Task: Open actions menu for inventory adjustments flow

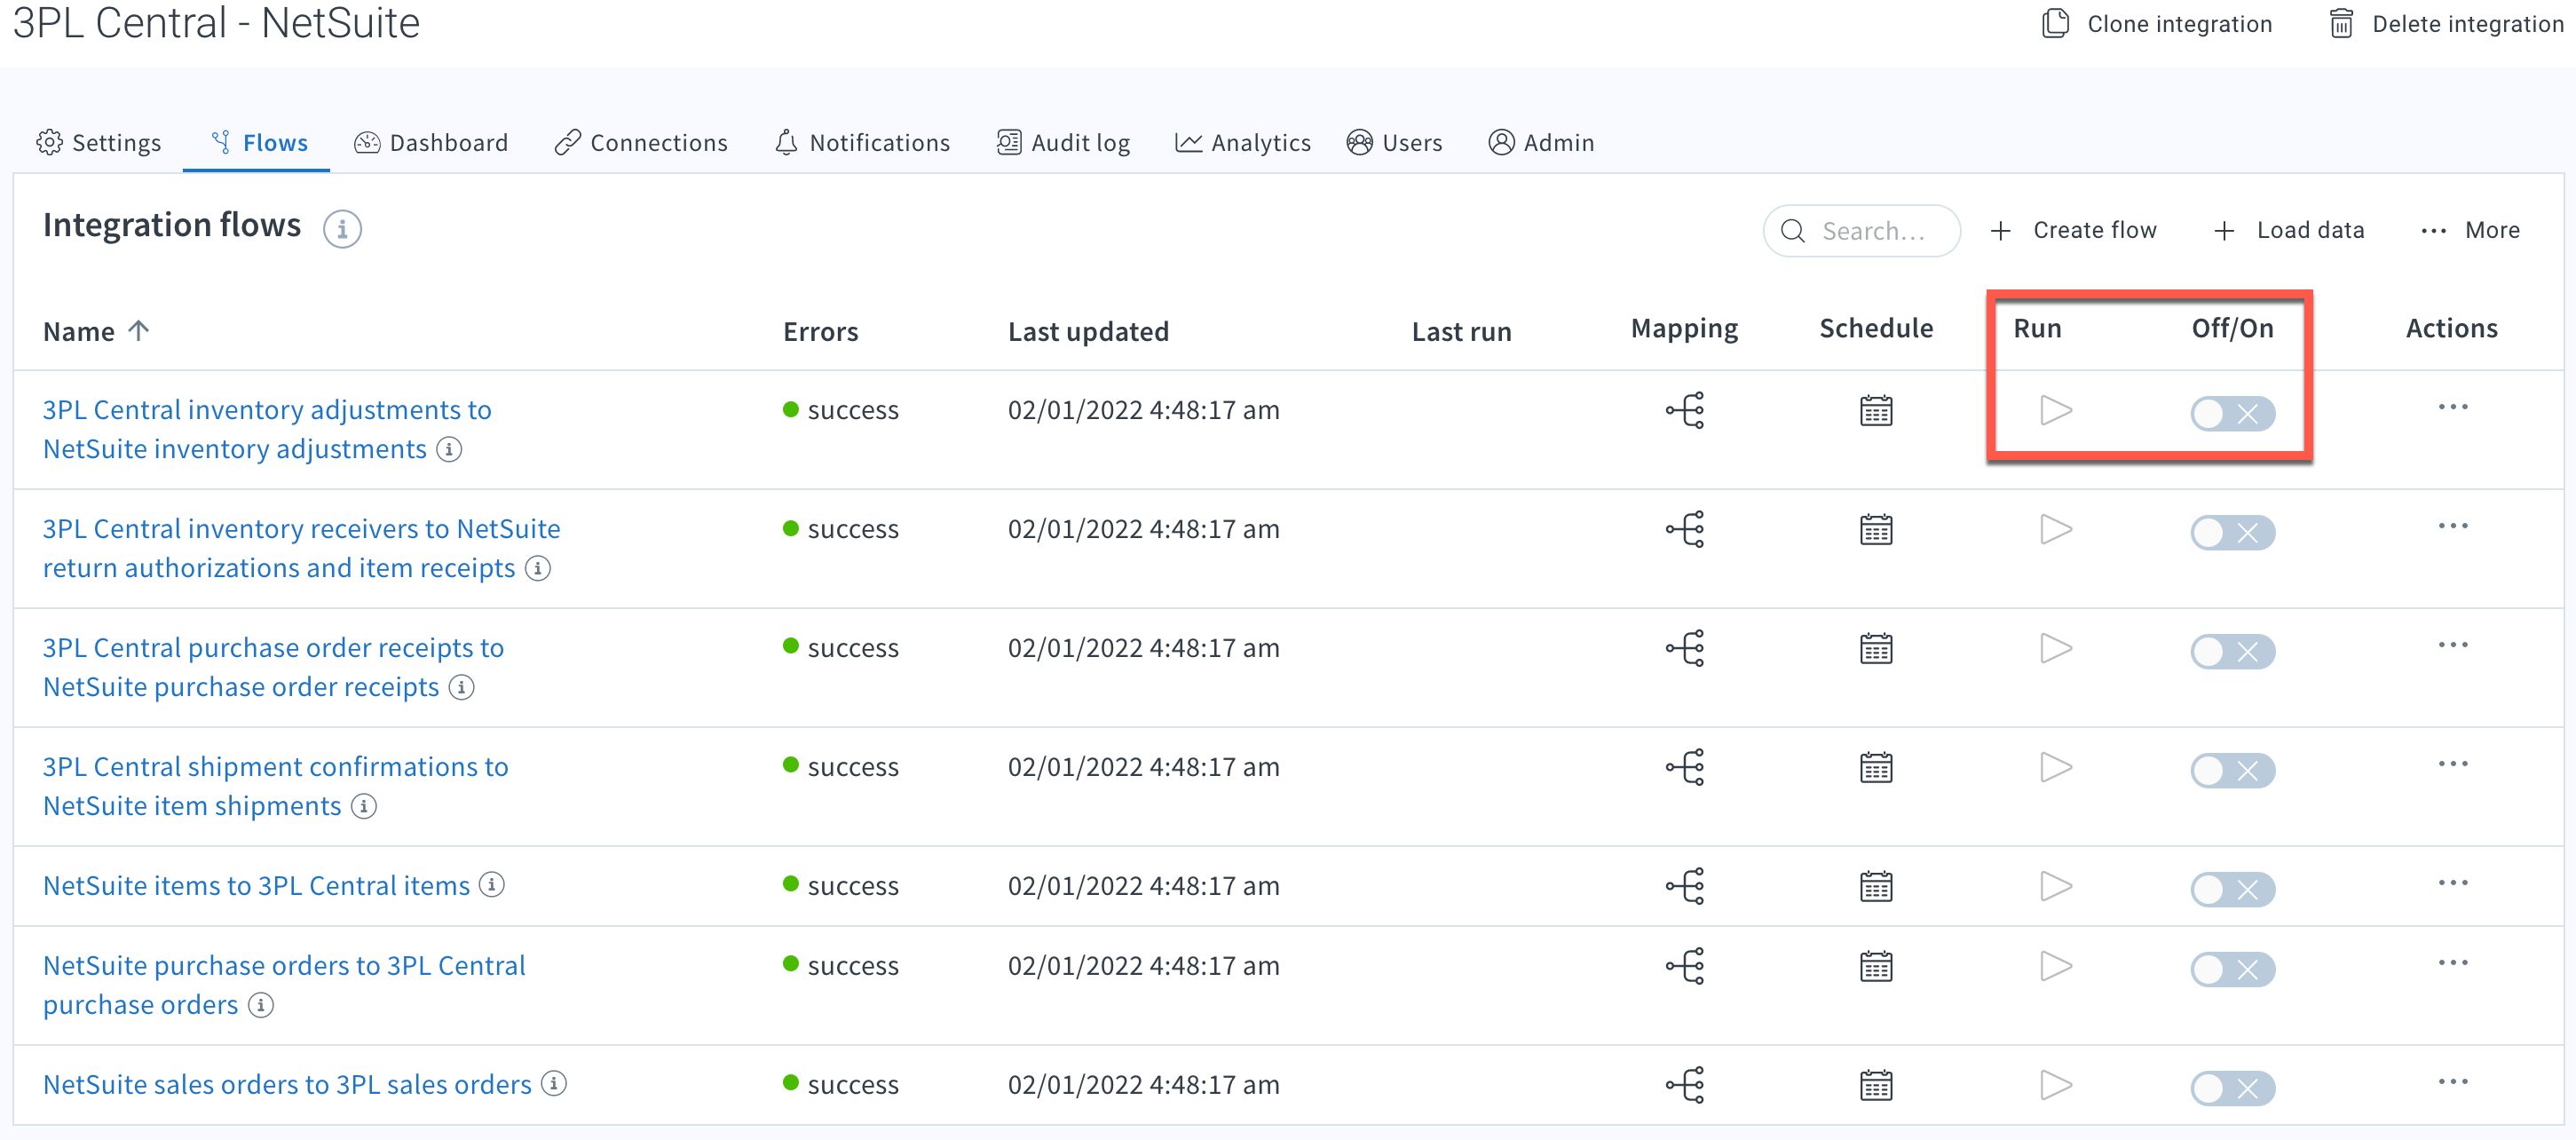Action: click(x=2452, y=407)
